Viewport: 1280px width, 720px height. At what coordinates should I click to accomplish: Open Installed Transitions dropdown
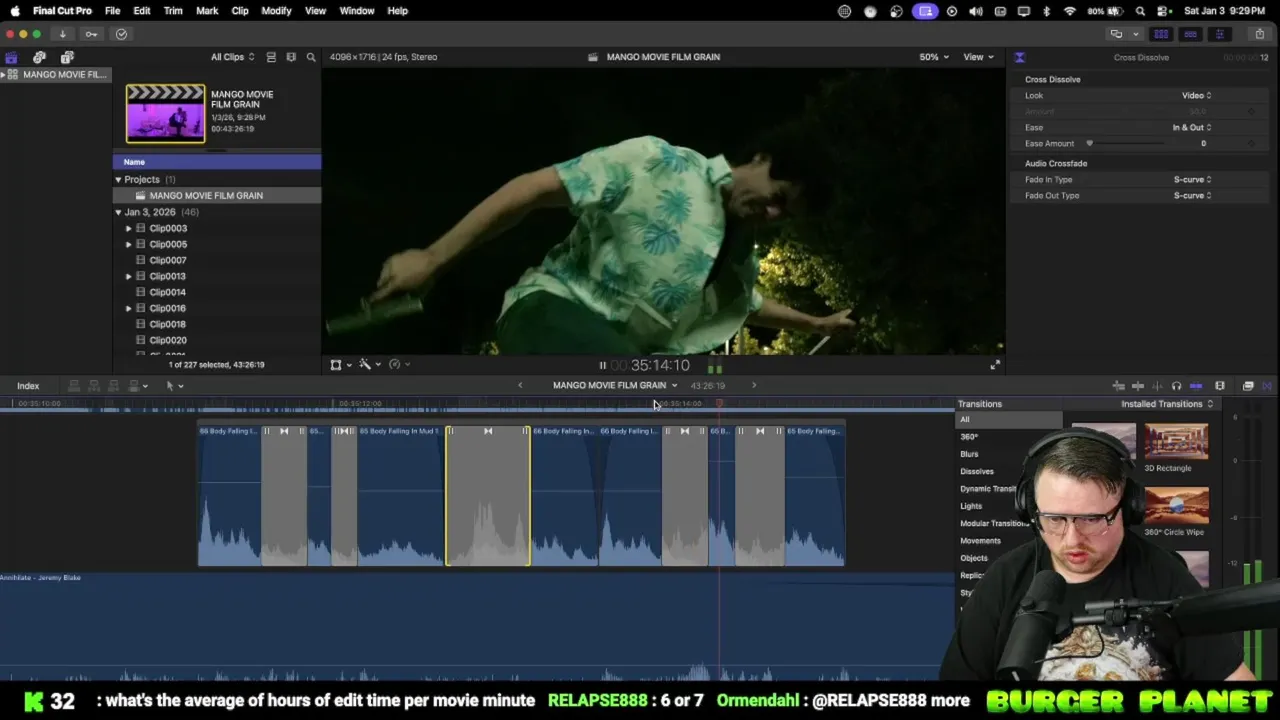click(x=1167, y=404)
